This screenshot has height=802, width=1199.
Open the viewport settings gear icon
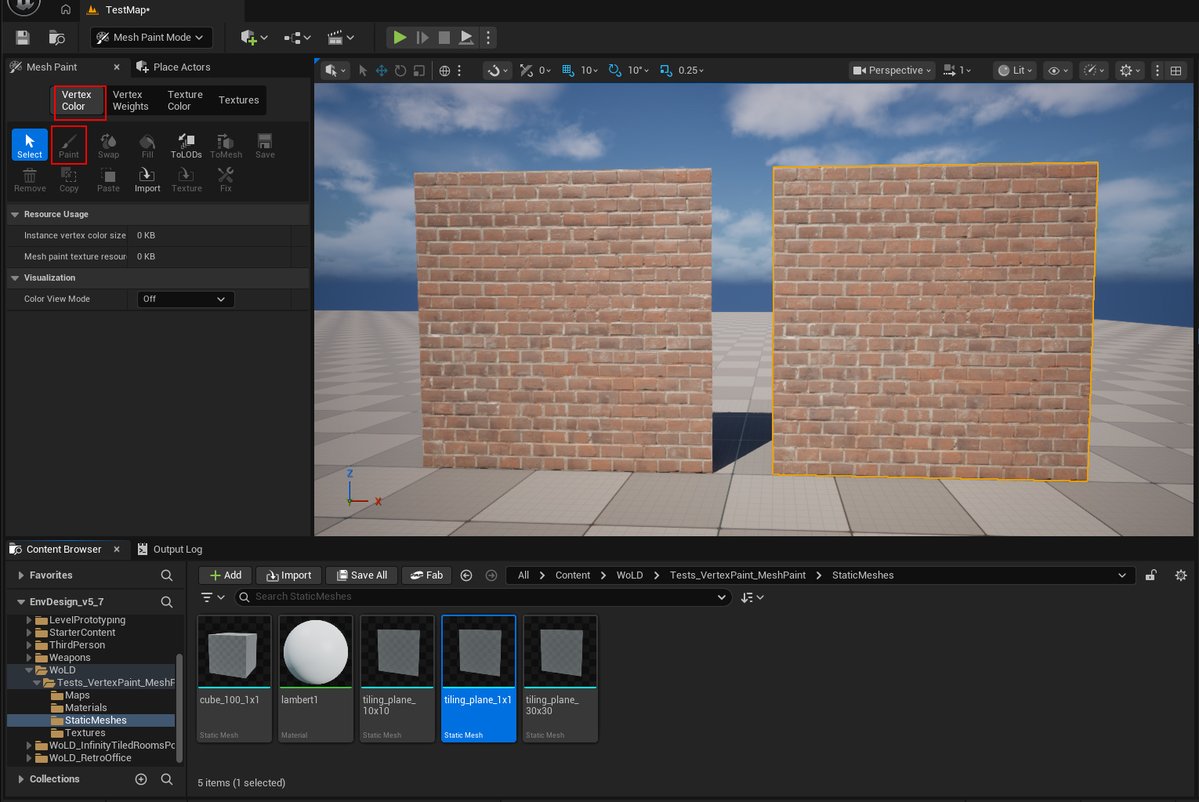click(1128, 70)
